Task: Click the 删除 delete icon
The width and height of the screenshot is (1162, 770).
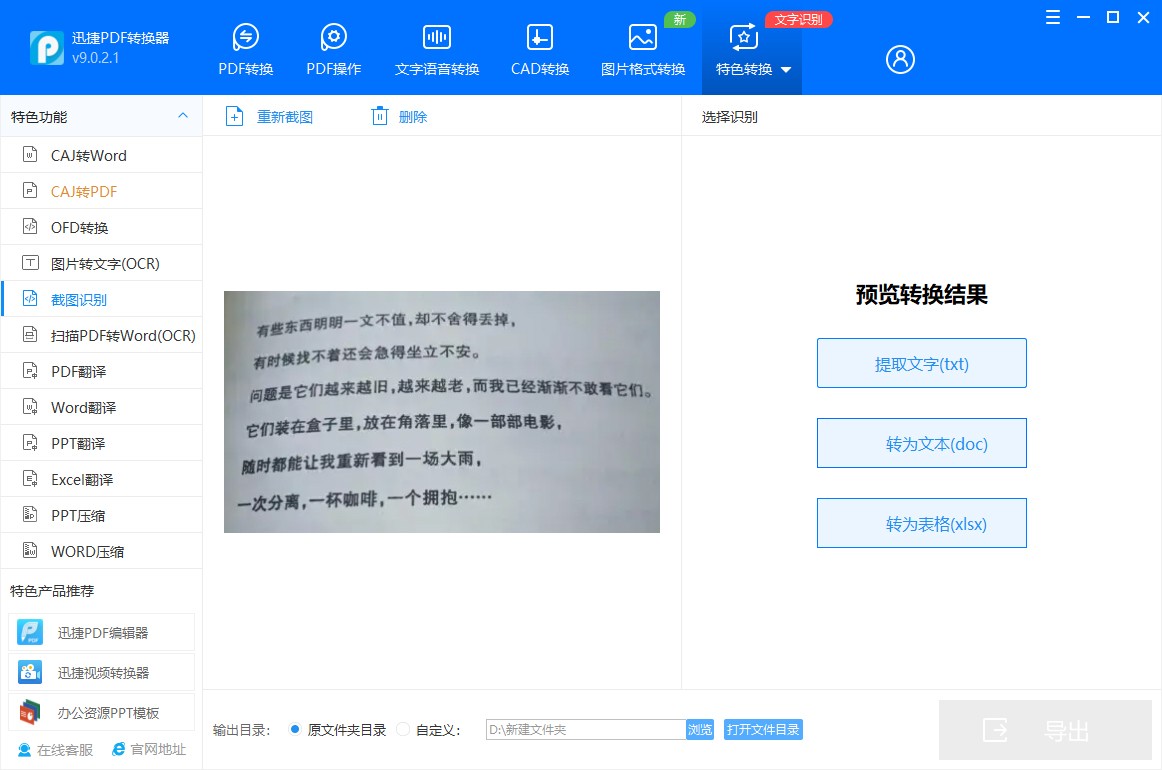Action: tap(379, 116)
